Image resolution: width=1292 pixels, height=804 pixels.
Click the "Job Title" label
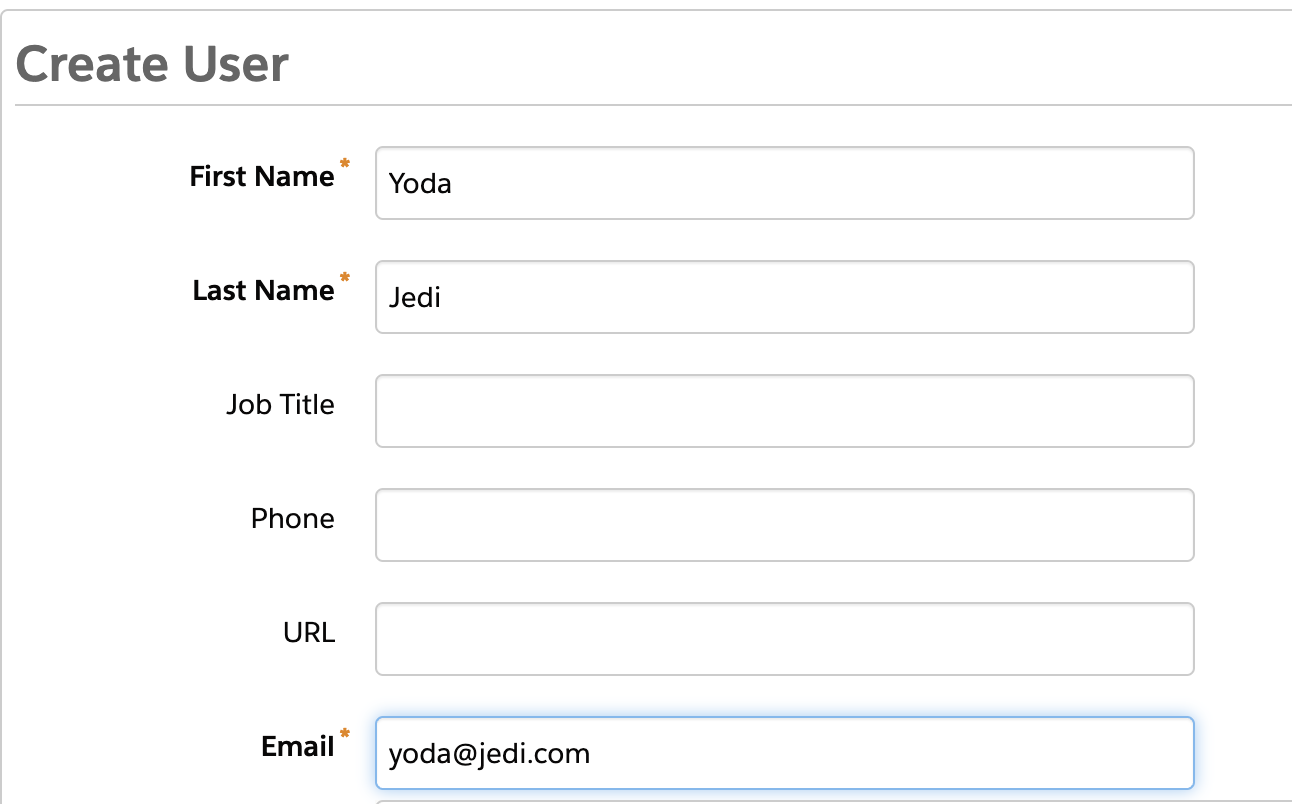pyautogui.click(x=280, y=405)
